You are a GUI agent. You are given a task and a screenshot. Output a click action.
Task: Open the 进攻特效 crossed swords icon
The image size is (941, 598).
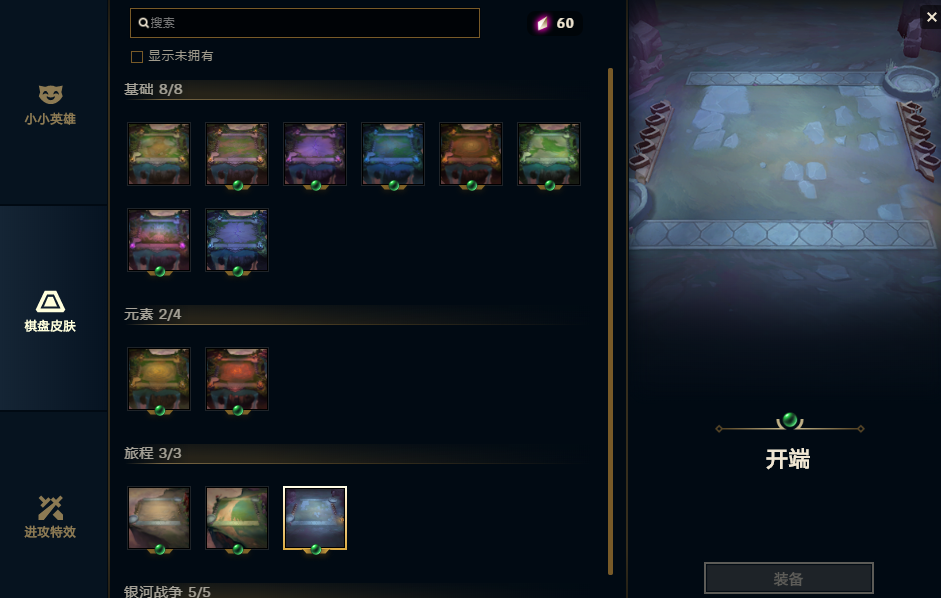[50, 508]
